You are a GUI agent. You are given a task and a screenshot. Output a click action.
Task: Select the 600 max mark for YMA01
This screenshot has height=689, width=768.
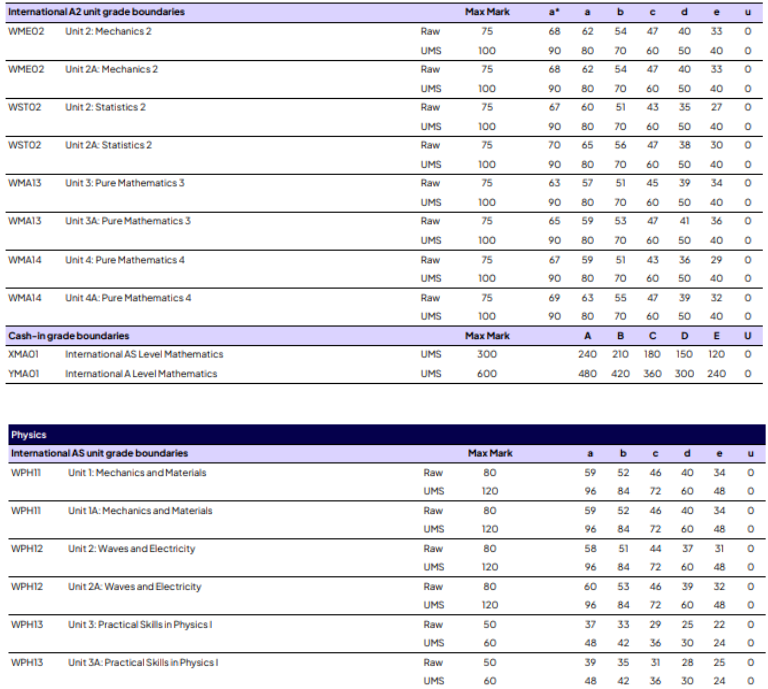(486, 374)
